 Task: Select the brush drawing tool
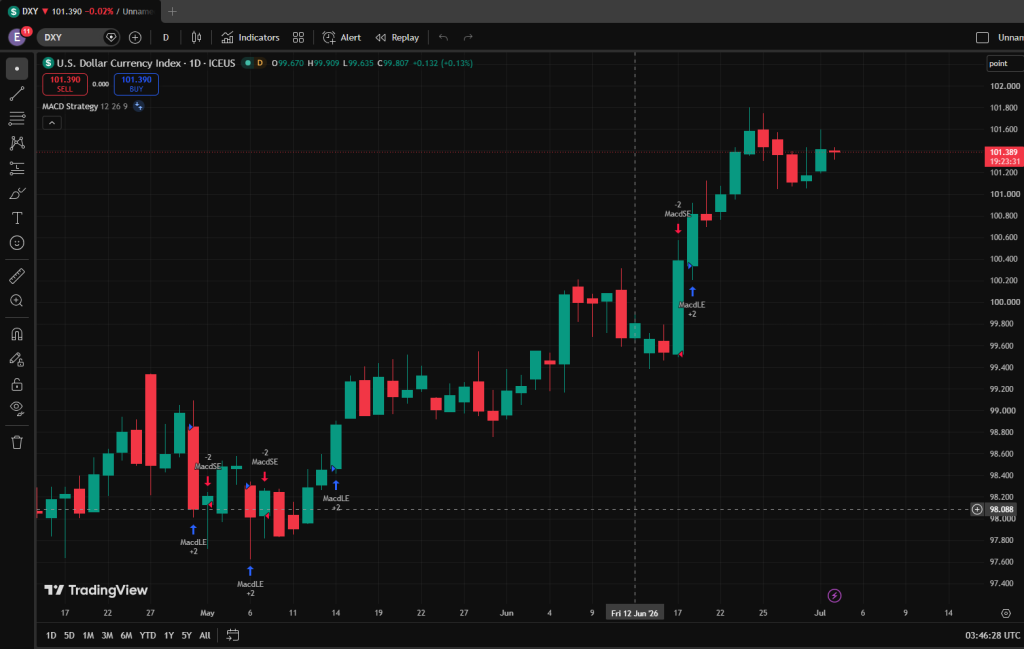[x=17, y=193]
